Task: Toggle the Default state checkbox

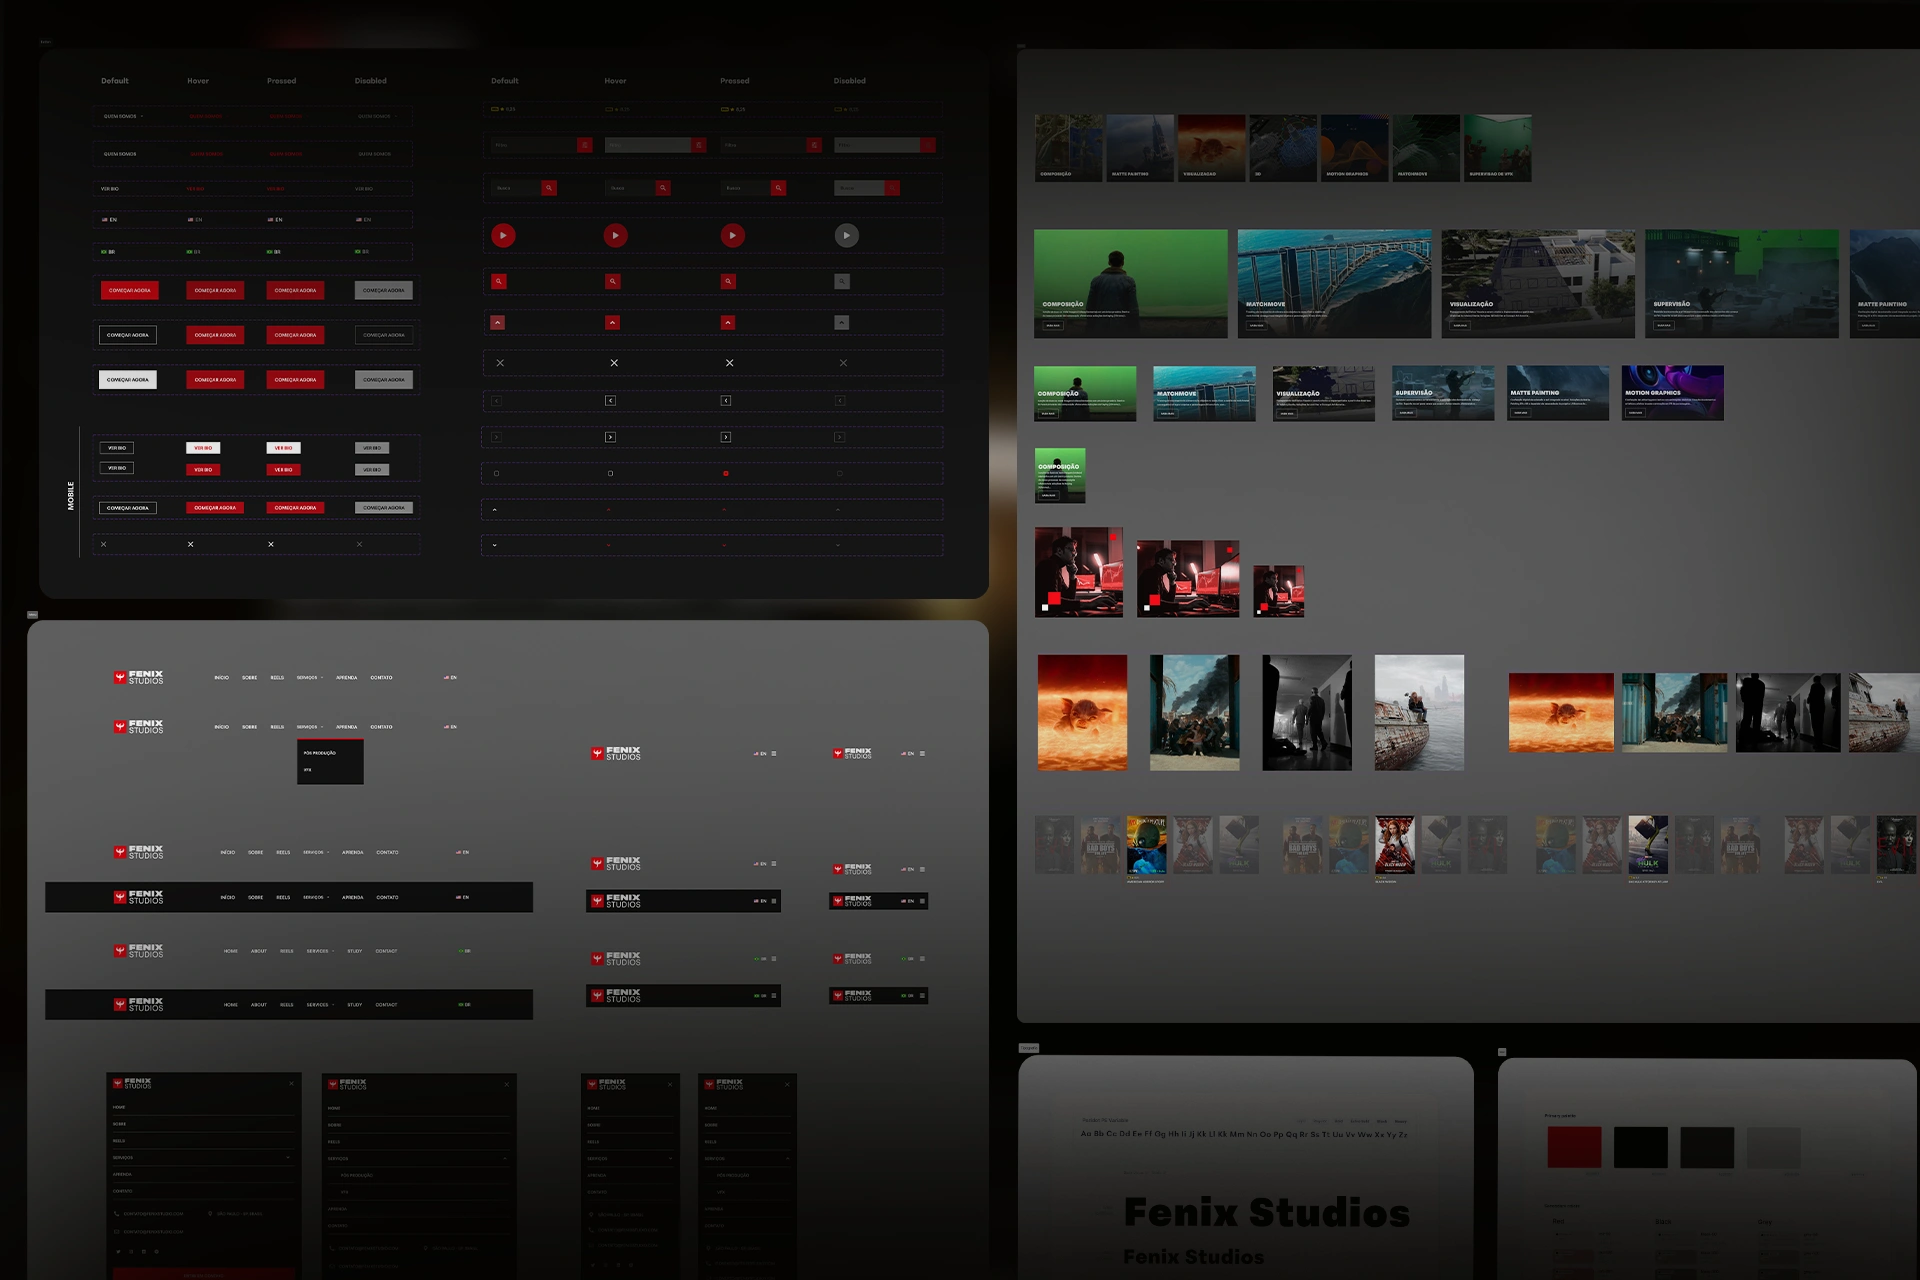Action: pos(497,473)
